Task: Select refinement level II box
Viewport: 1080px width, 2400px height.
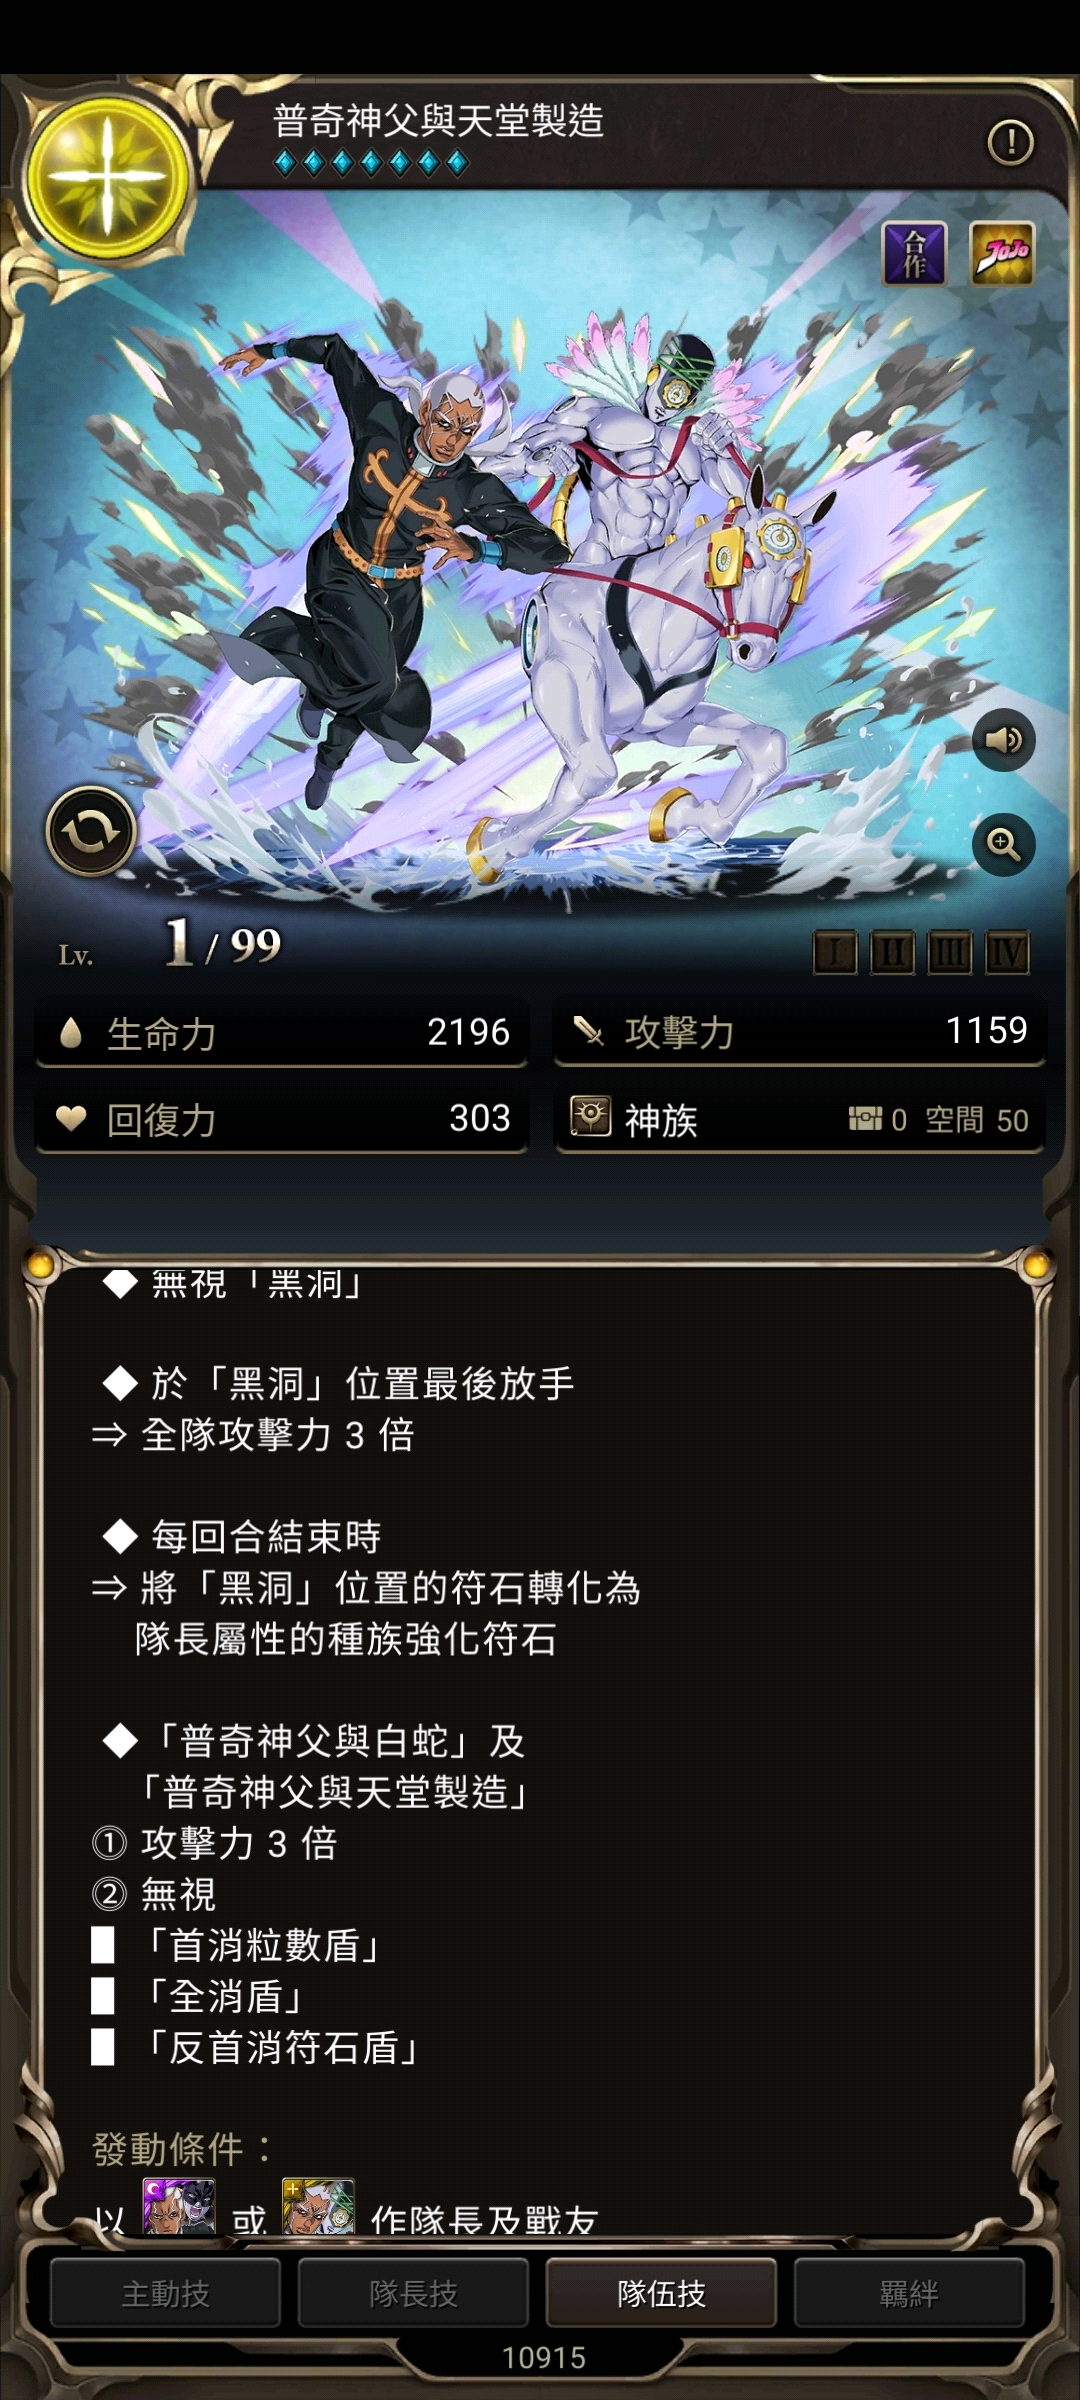Action: pyautogui.click(x=892, y=953)
